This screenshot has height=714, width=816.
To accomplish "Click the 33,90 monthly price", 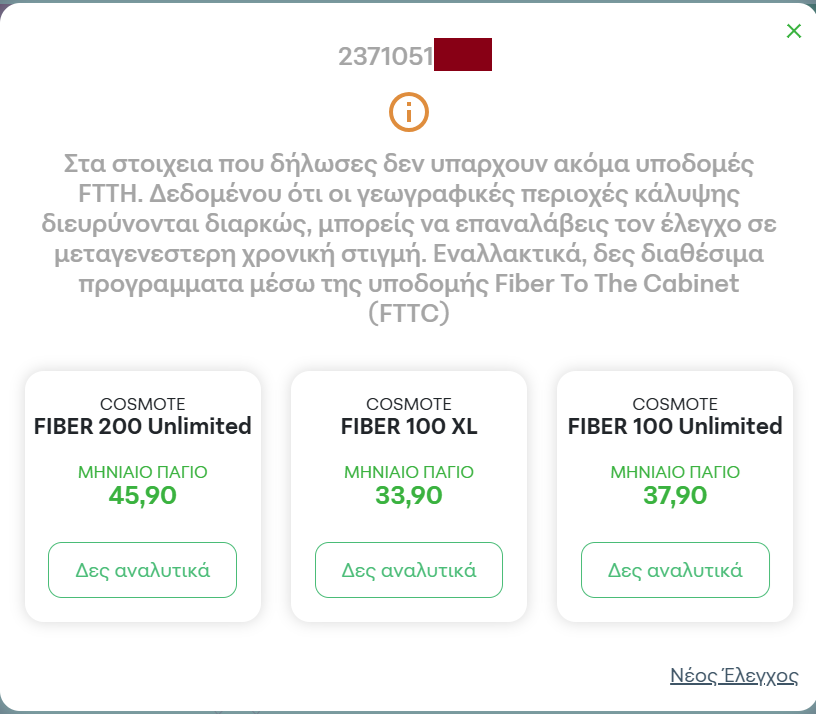I will tap(409, 495).
